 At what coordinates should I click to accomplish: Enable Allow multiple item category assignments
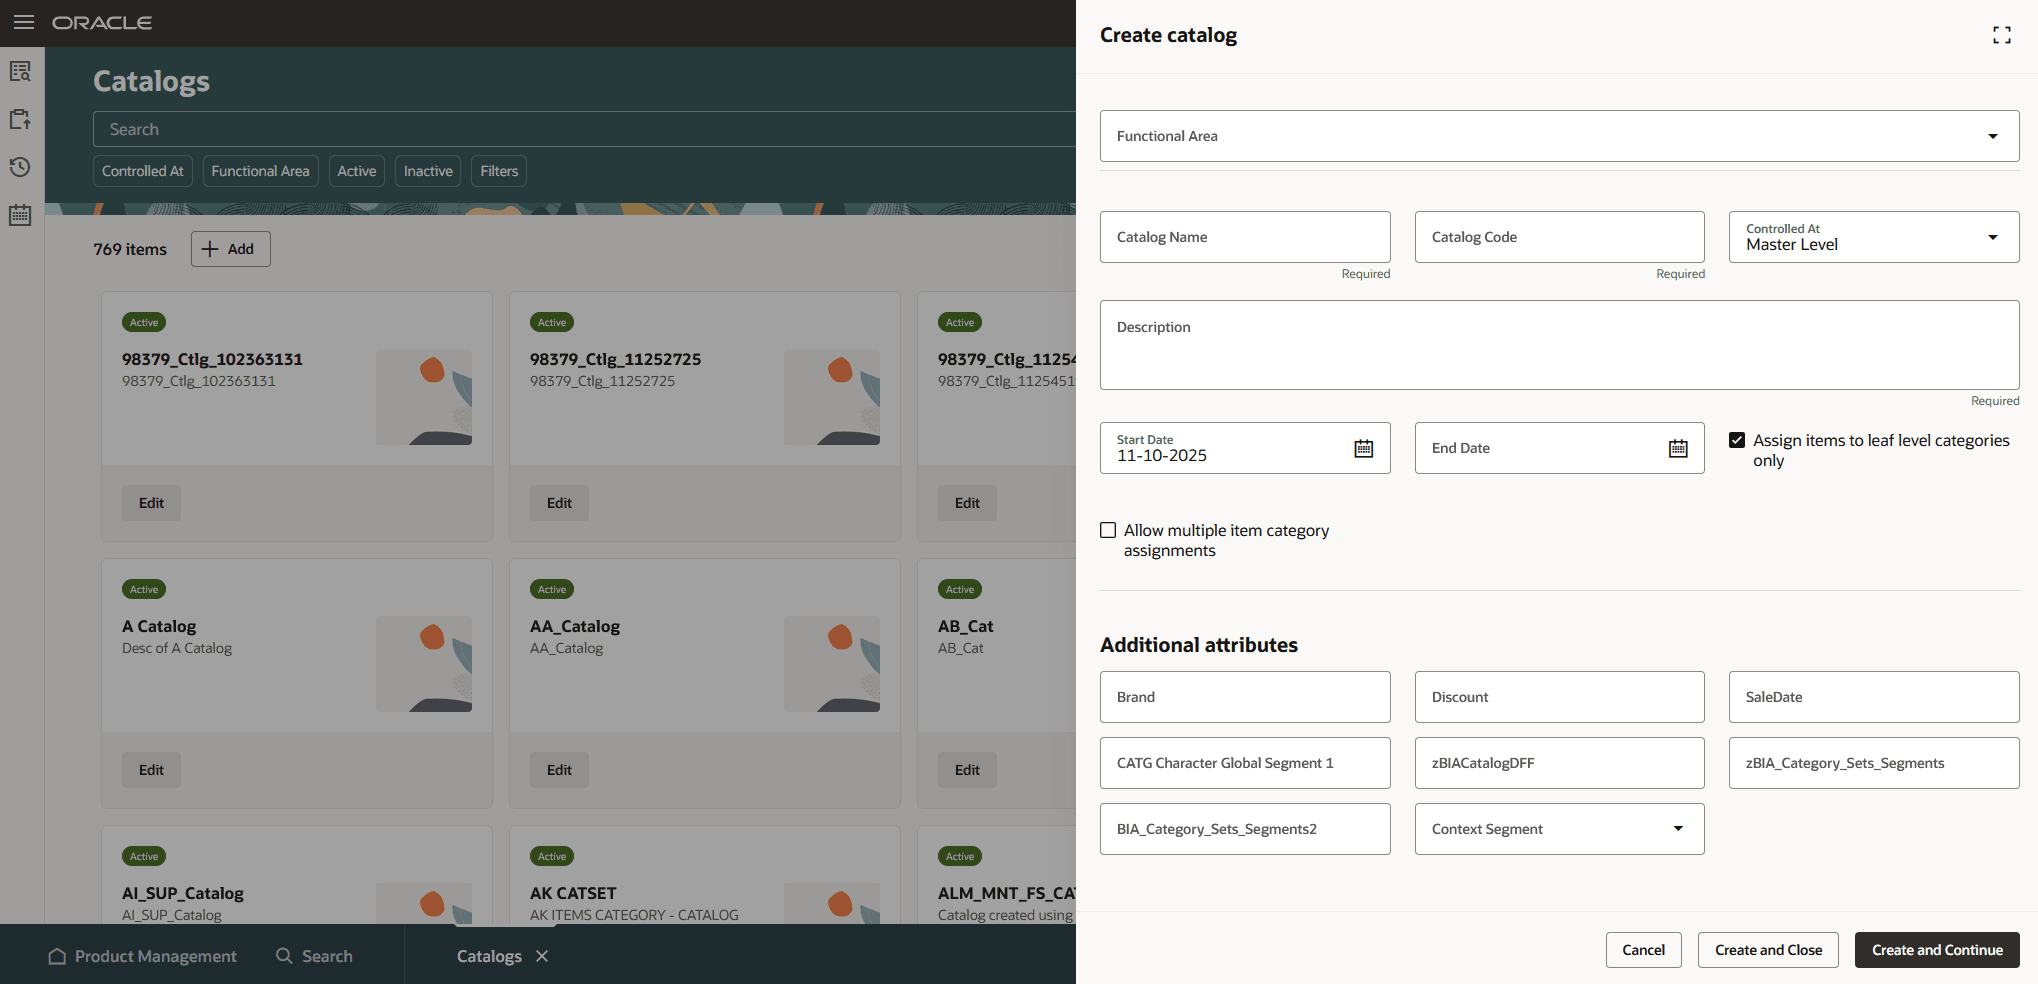coord(1108,530)
